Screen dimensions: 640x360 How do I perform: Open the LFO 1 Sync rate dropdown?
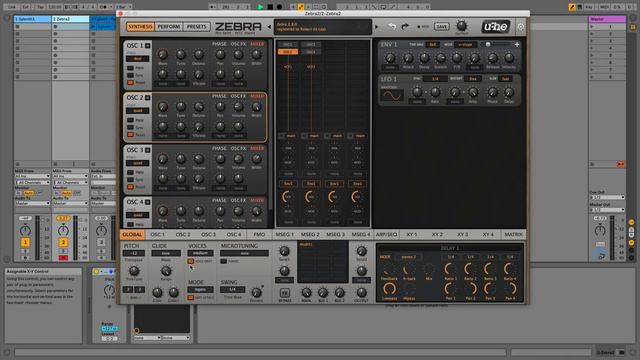click(435, 78)
